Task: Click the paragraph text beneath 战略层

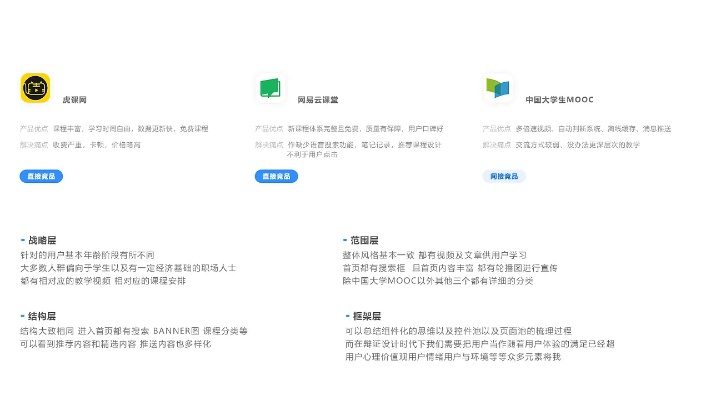Action: pyautogui.click(x=127, y=268)
